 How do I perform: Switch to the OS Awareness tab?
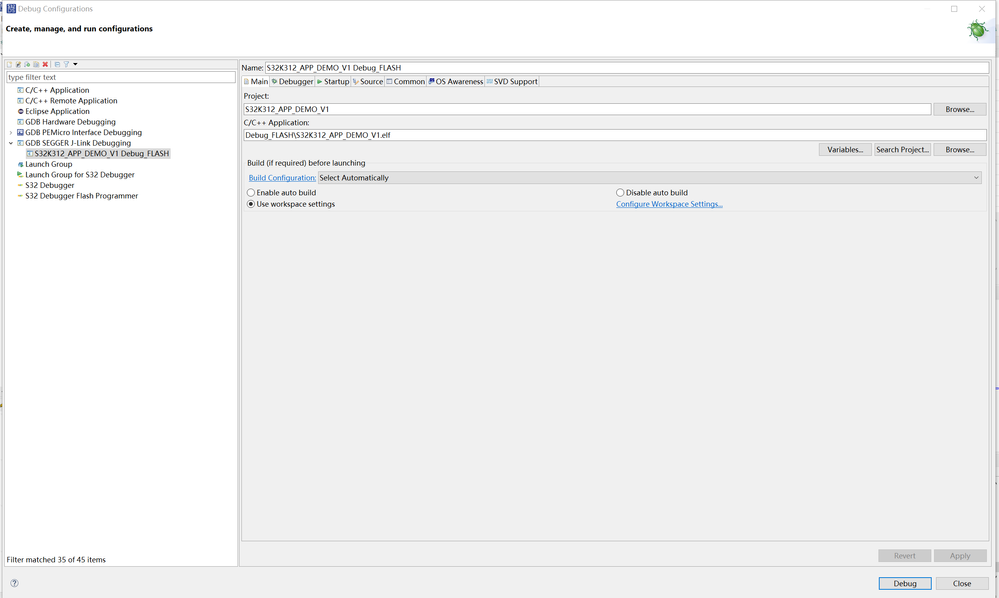[456, 82]
